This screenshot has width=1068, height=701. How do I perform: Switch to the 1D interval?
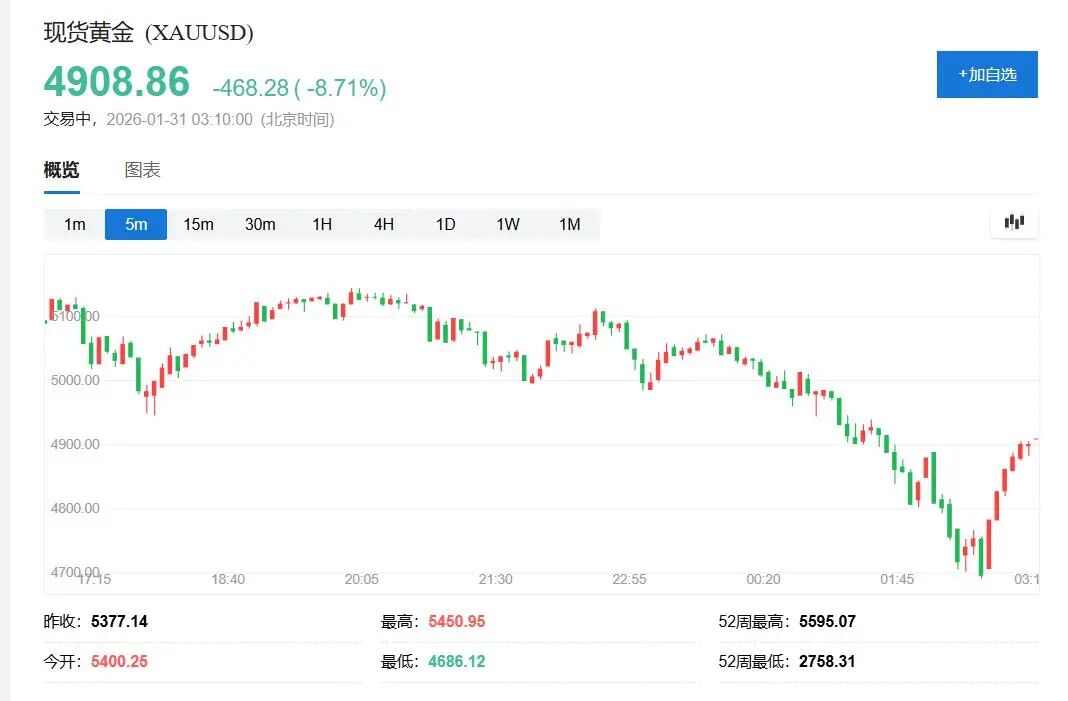(x=445, y=224)
